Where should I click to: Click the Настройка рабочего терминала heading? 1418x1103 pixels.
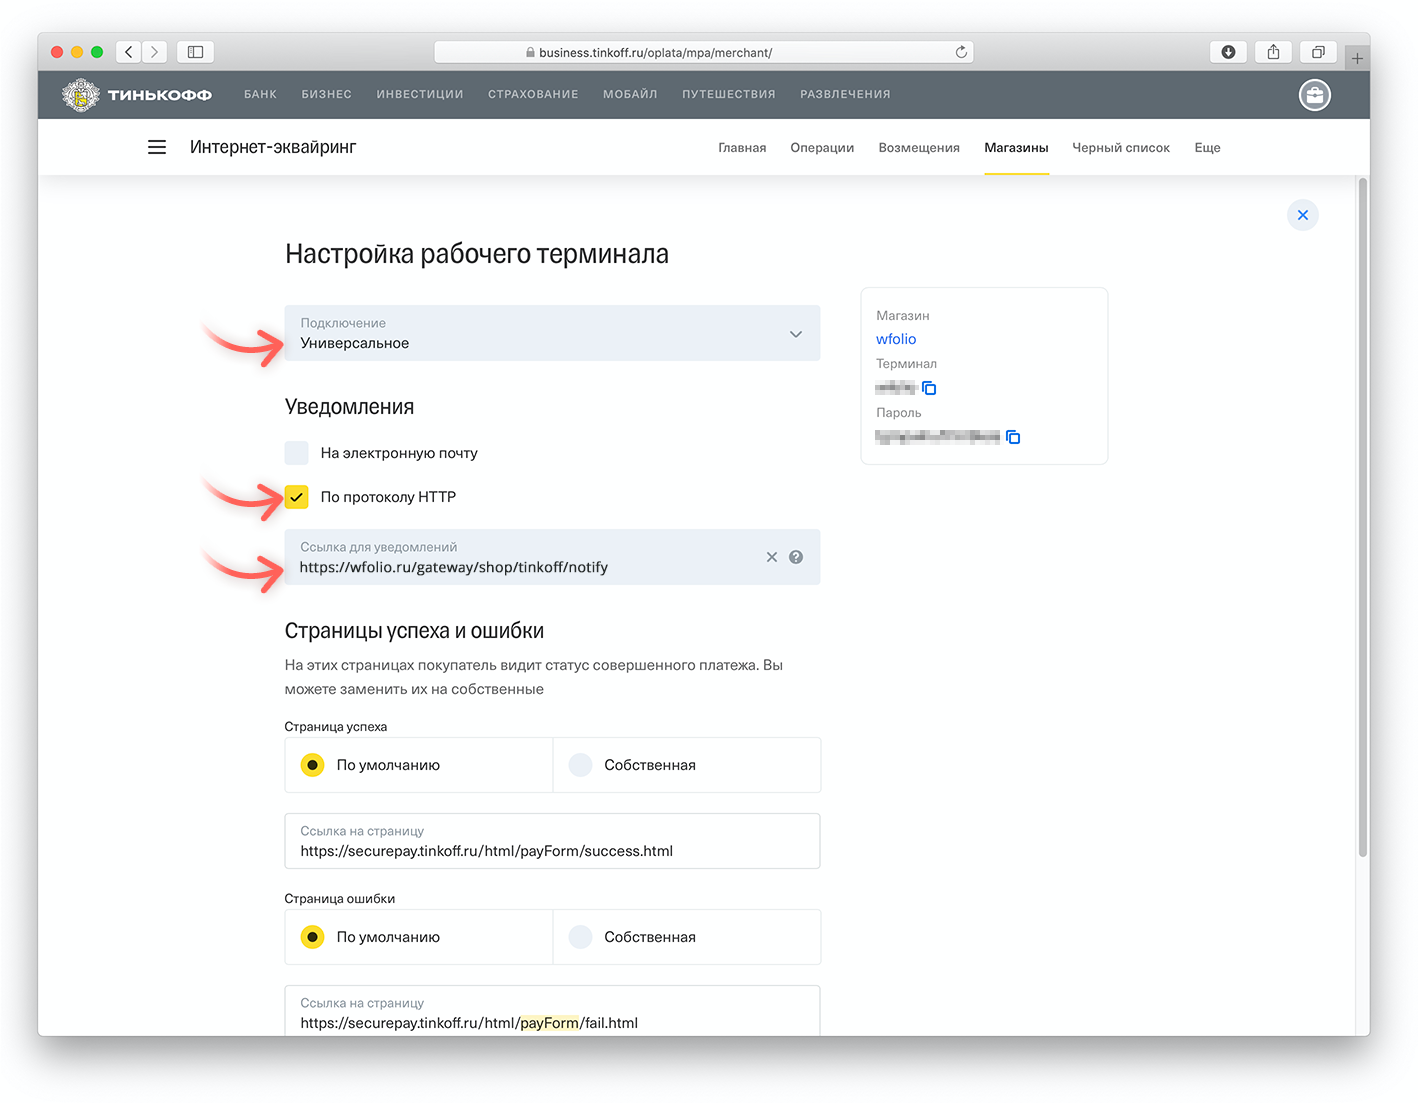click(x=477, y=254)
